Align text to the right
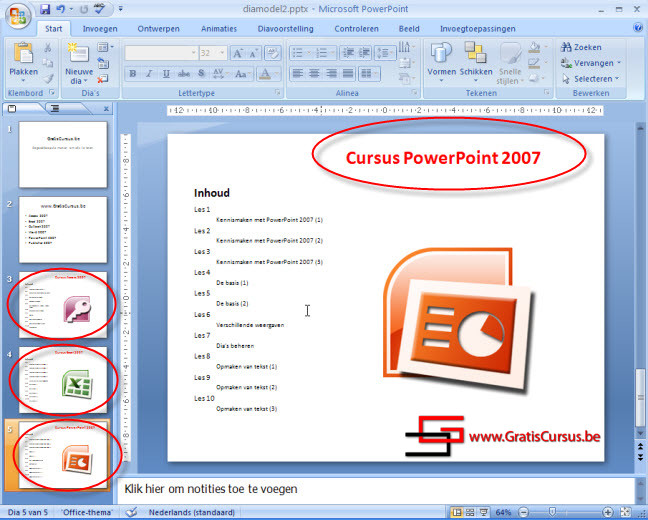 [331, 74]
